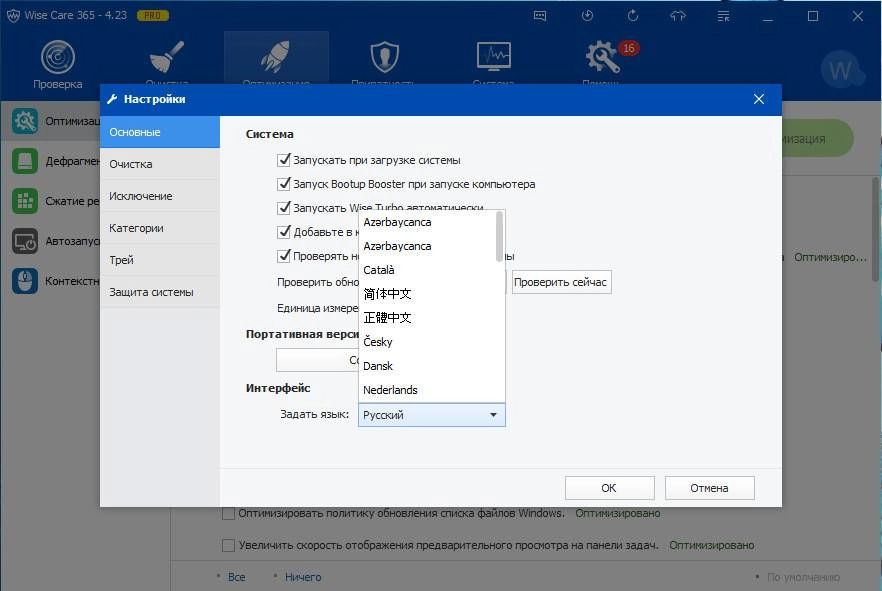Click the language list scrollbar thumb
The width and height of the screenshot is (882, 591).
(x=500, y=236)
